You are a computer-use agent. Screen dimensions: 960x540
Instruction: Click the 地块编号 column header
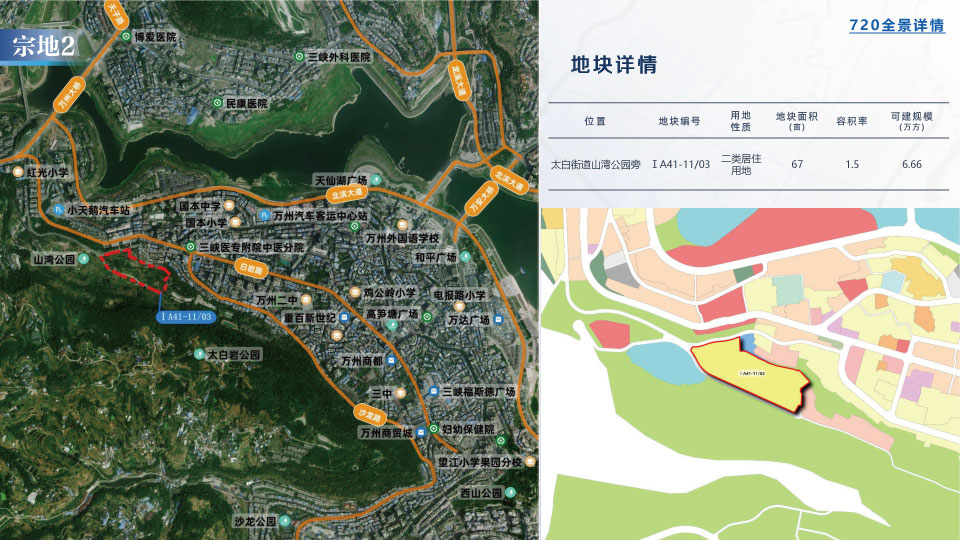point(679,121)
